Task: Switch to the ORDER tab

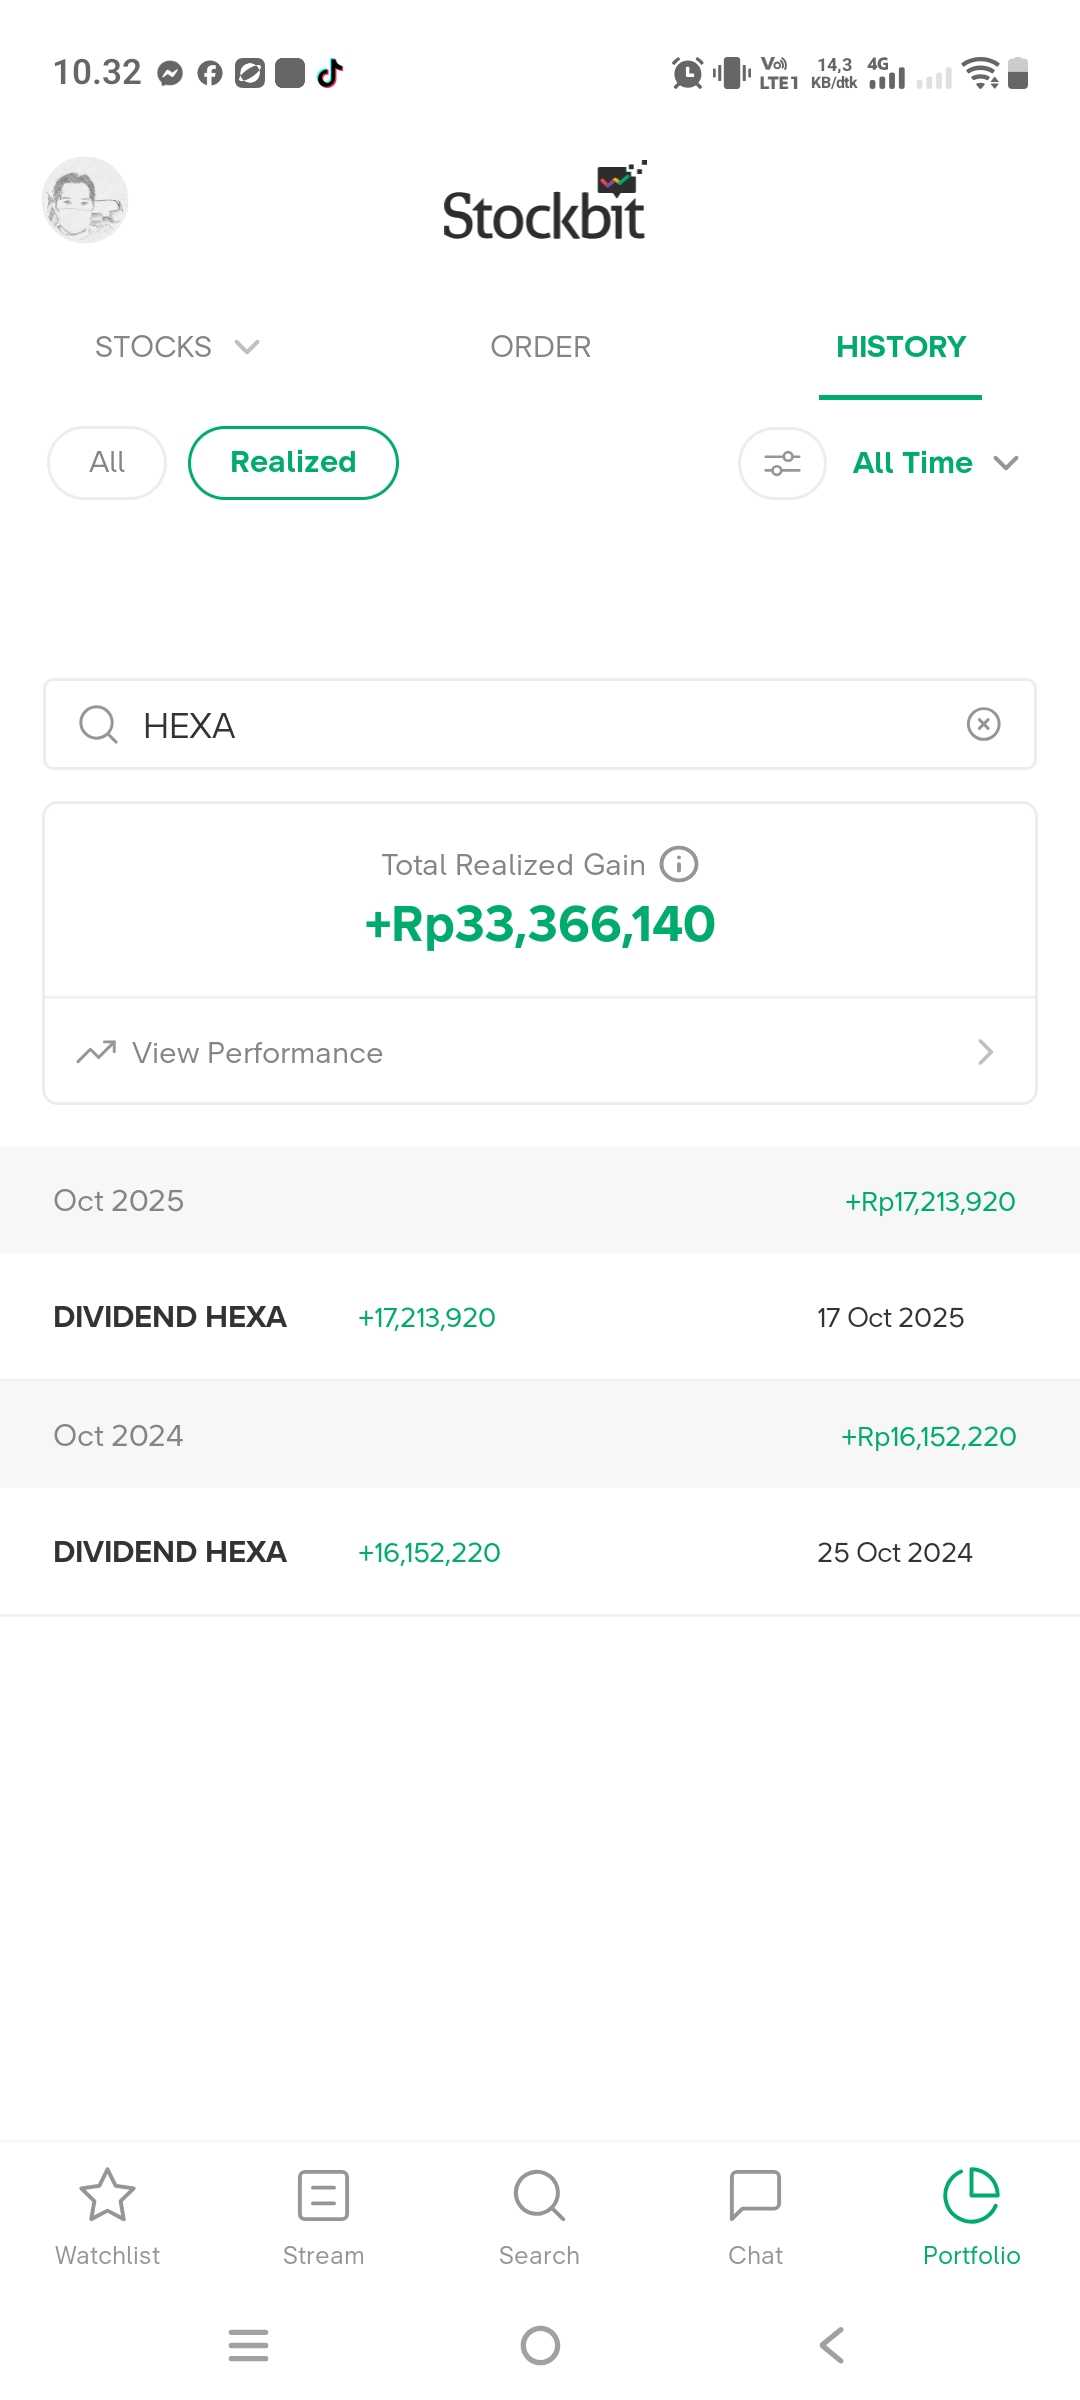Action: click(540, 347)
